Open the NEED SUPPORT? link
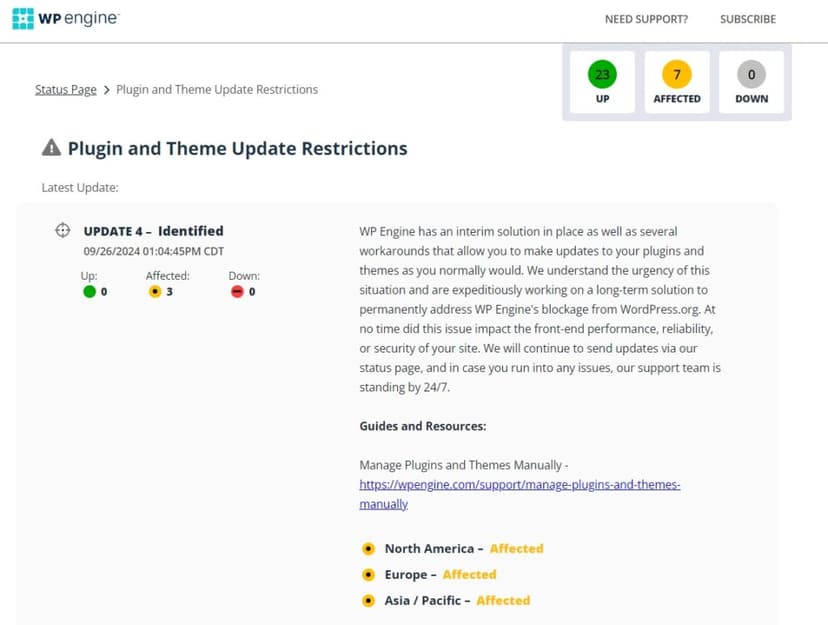The width and height of the screenshot is (828, 625). click(x=646, y=20)
